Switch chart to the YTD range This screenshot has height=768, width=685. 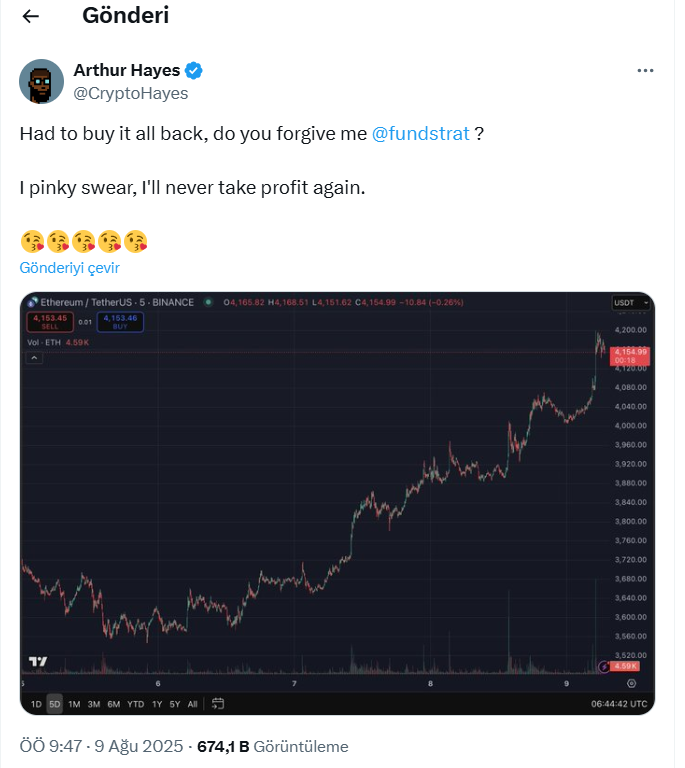135,704
